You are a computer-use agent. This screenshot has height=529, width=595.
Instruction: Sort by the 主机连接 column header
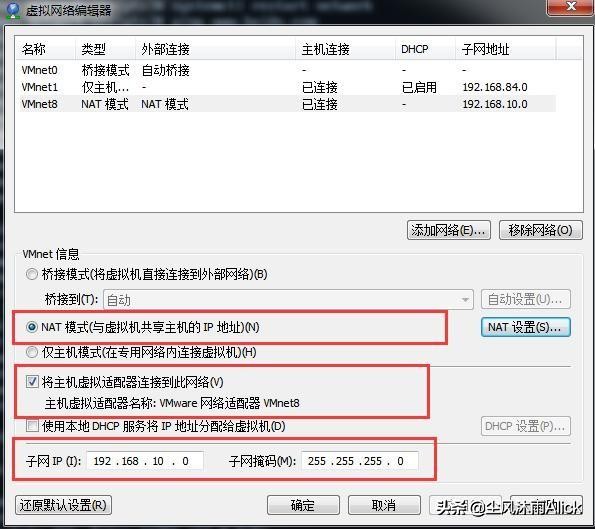tap(345, 49)
